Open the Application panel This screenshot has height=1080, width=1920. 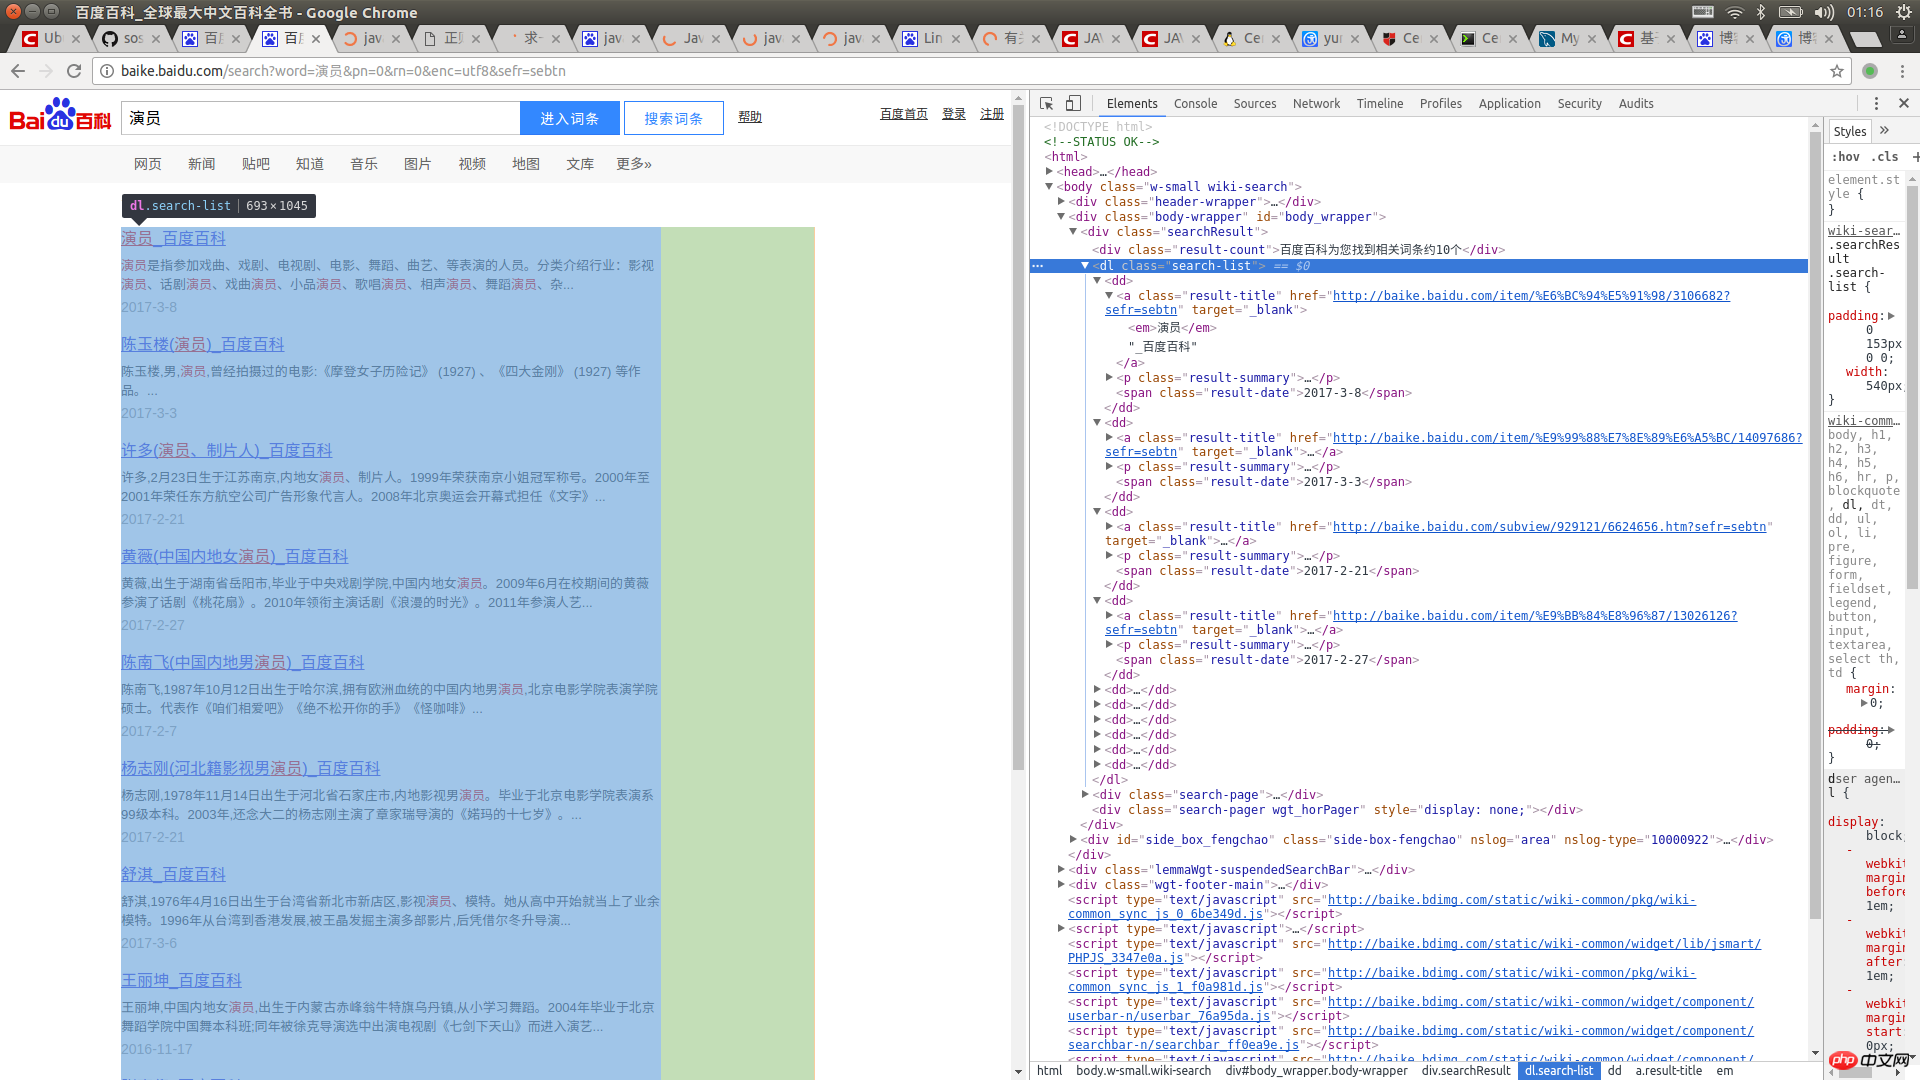pos(1507,103)
